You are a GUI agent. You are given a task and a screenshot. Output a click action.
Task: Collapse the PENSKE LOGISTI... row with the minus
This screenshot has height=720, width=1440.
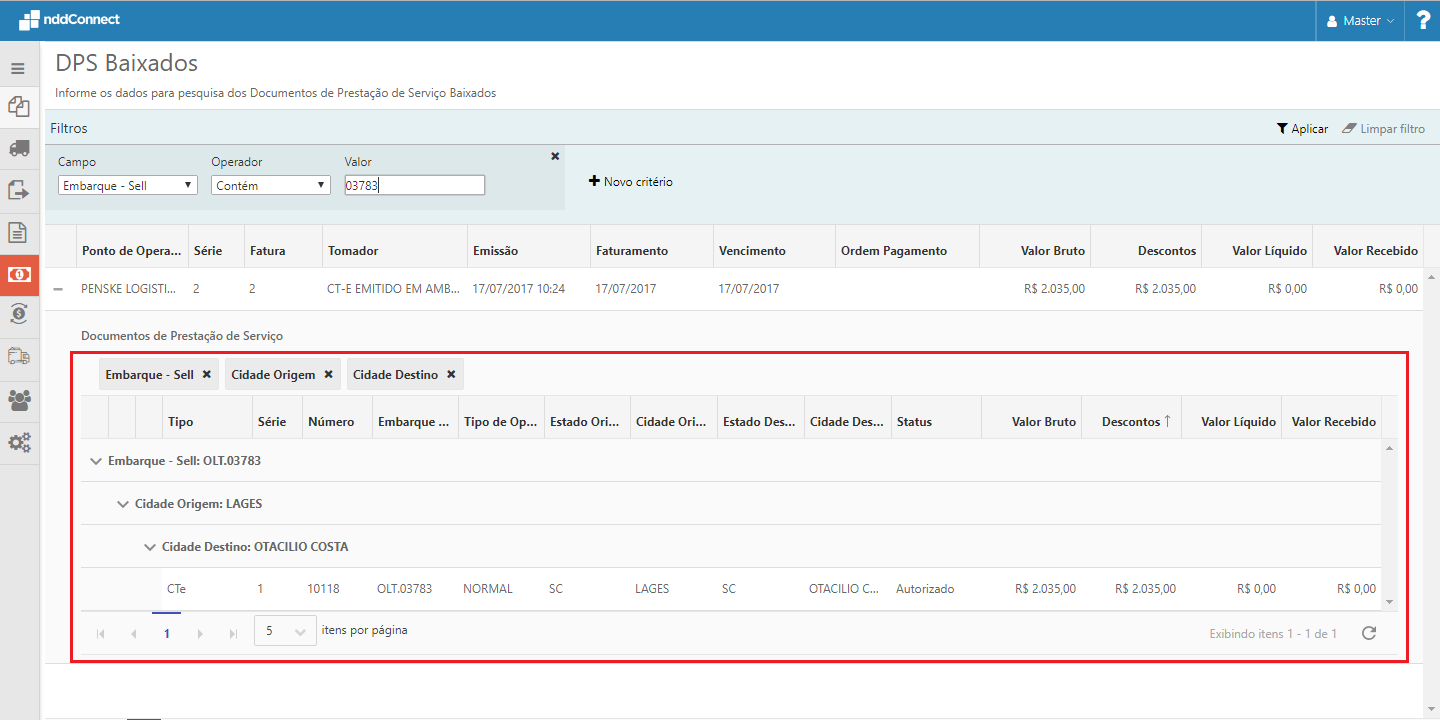click(58, 289)
